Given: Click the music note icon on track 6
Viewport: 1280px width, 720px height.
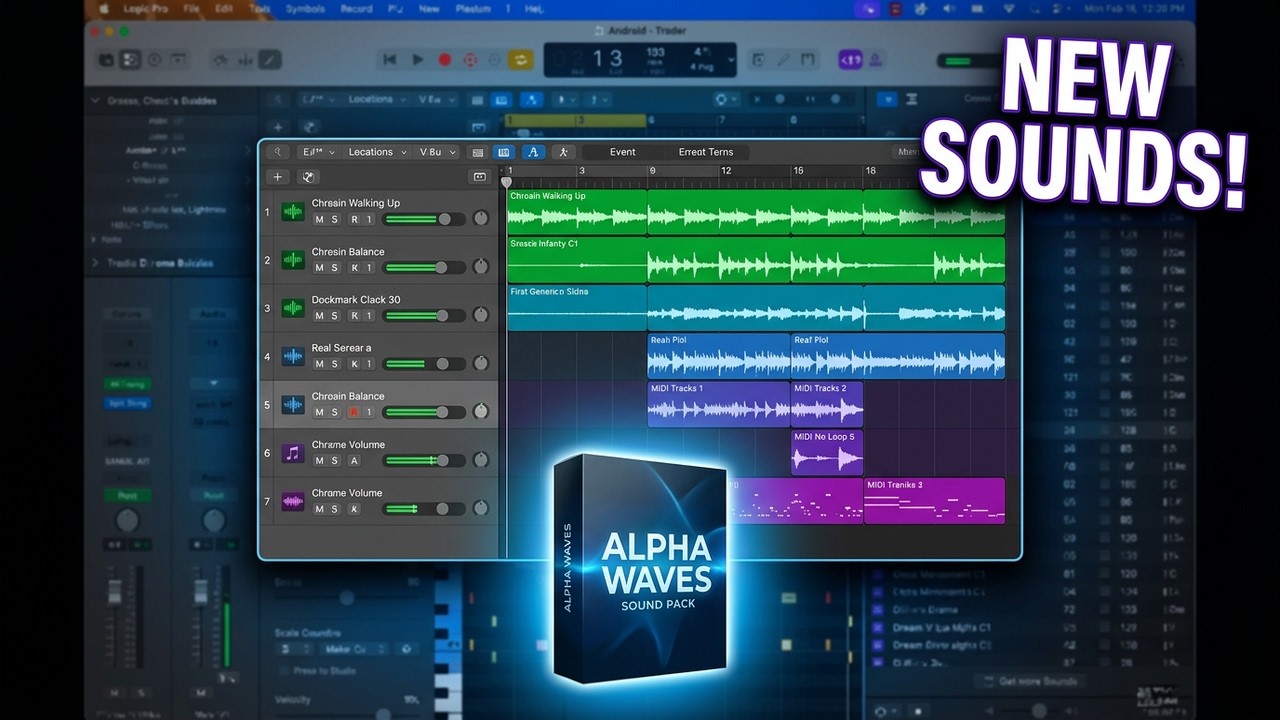Looking at the screenshot, I should (293, 453).
